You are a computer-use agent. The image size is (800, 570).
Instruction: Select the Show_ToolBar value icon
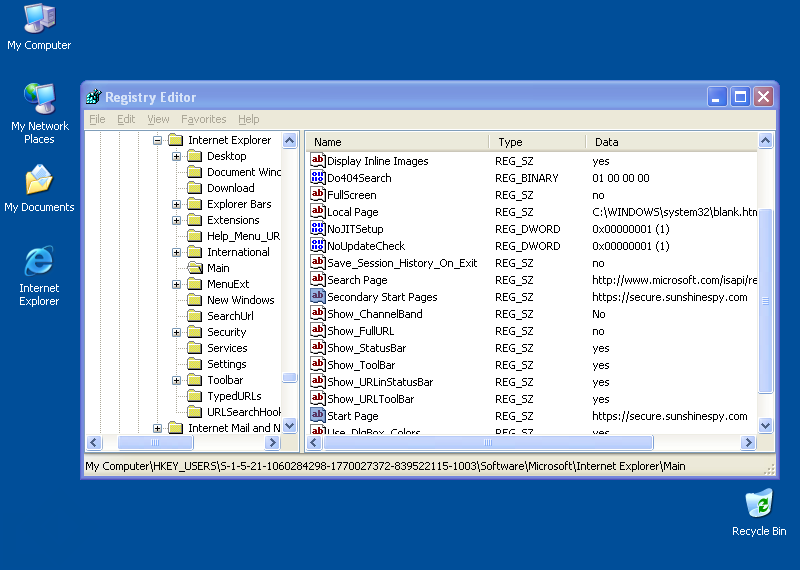point(317,365)
